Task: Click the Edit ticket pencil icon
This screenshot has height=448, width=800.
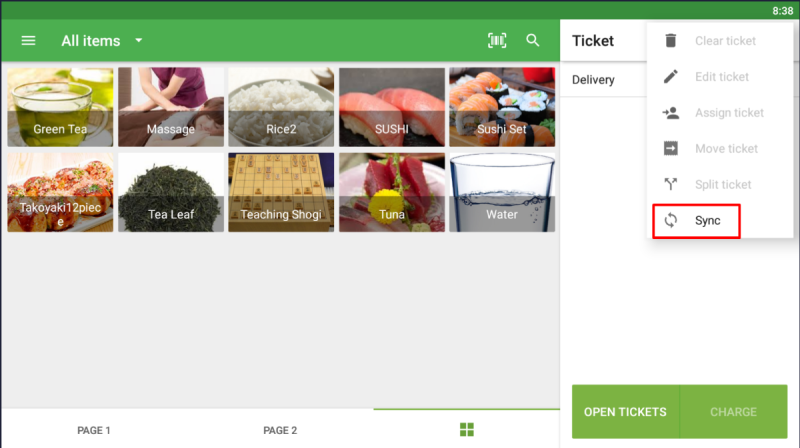Action: tap(671, 77)
